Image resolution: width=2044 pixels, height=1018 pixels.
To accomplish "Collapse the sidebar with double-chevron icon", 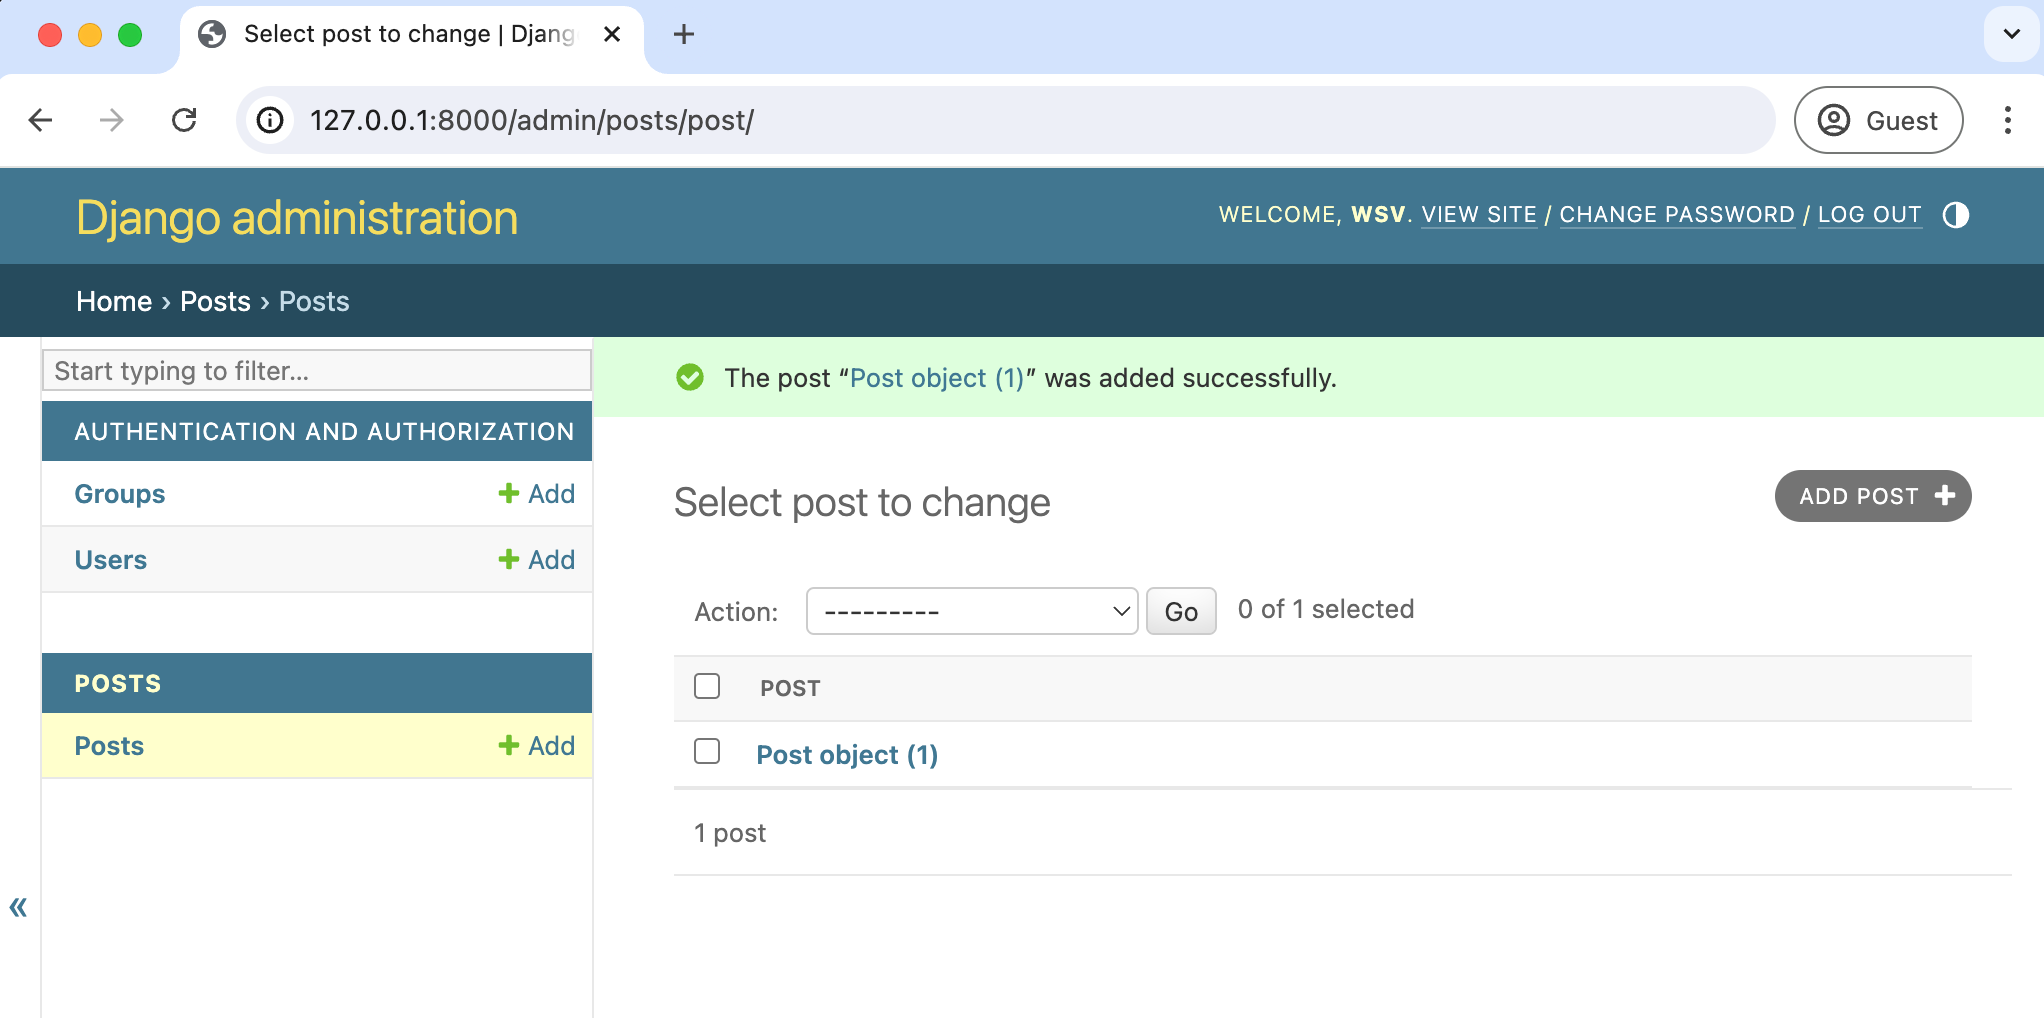I will [x=18, y=907].
